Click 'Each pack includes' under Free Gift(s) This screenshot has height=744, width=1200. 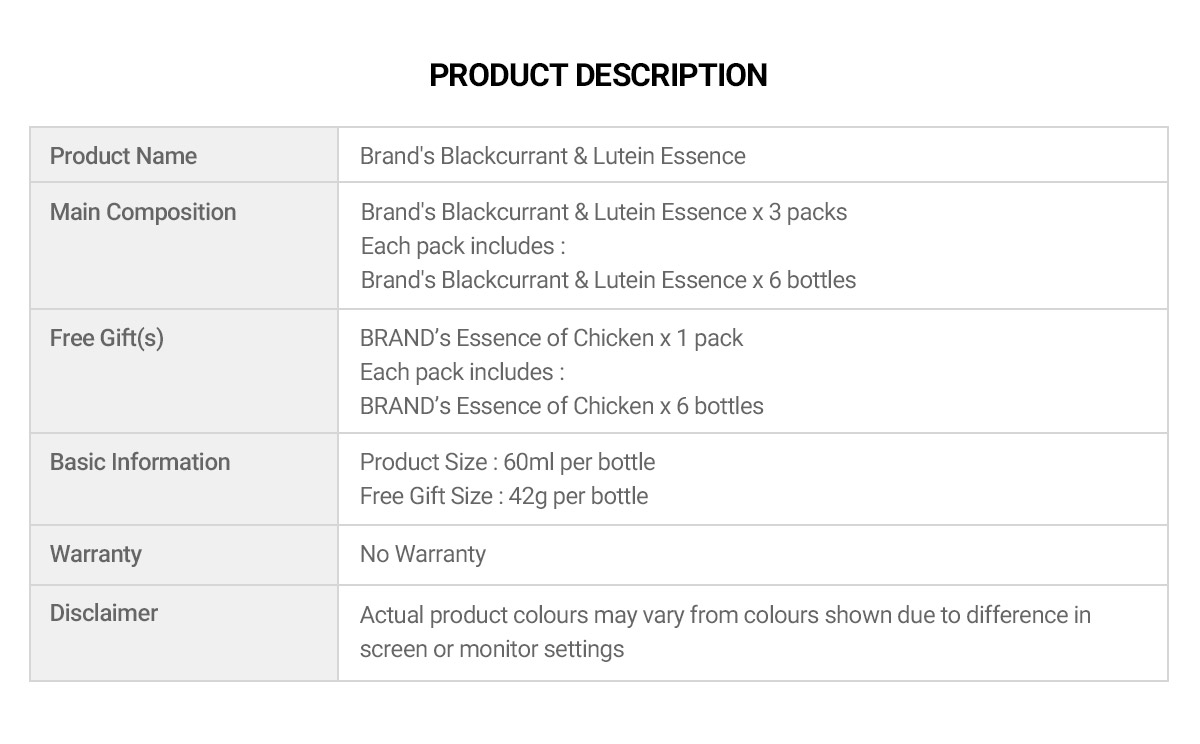click(462, 372)
